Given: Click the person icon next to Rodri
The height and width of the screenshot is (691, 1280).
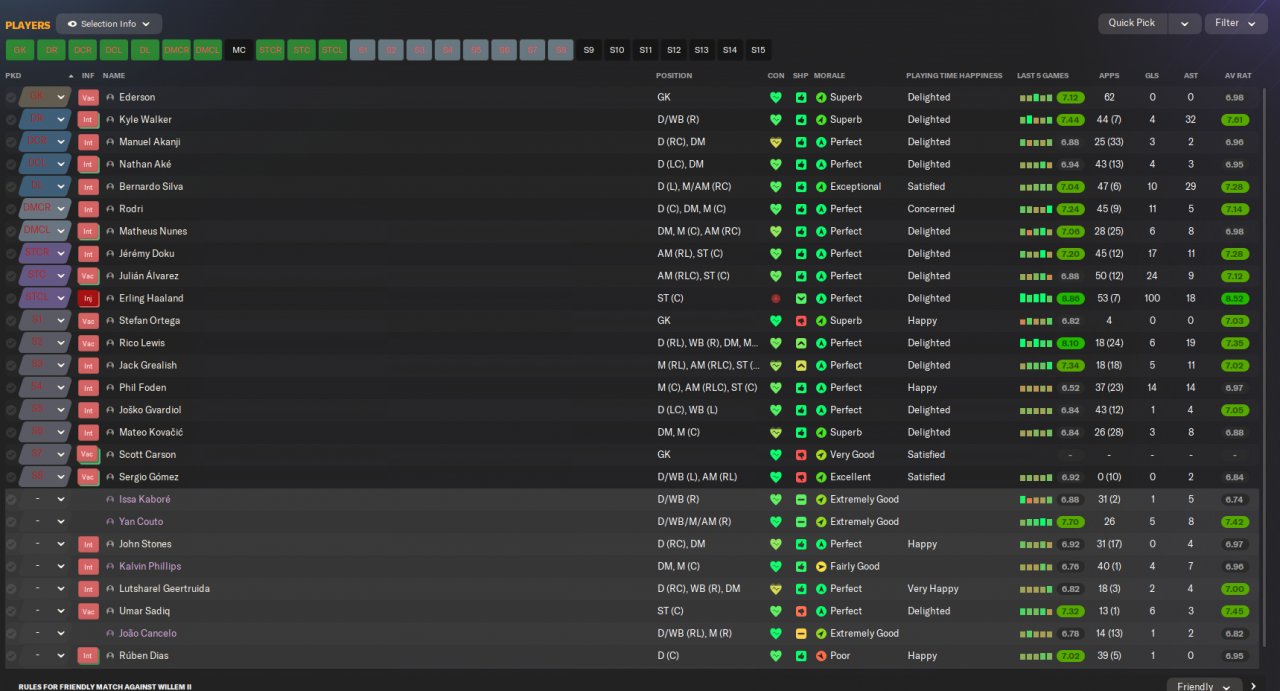Looking at the screenshot, I should (x=110, y=209).
